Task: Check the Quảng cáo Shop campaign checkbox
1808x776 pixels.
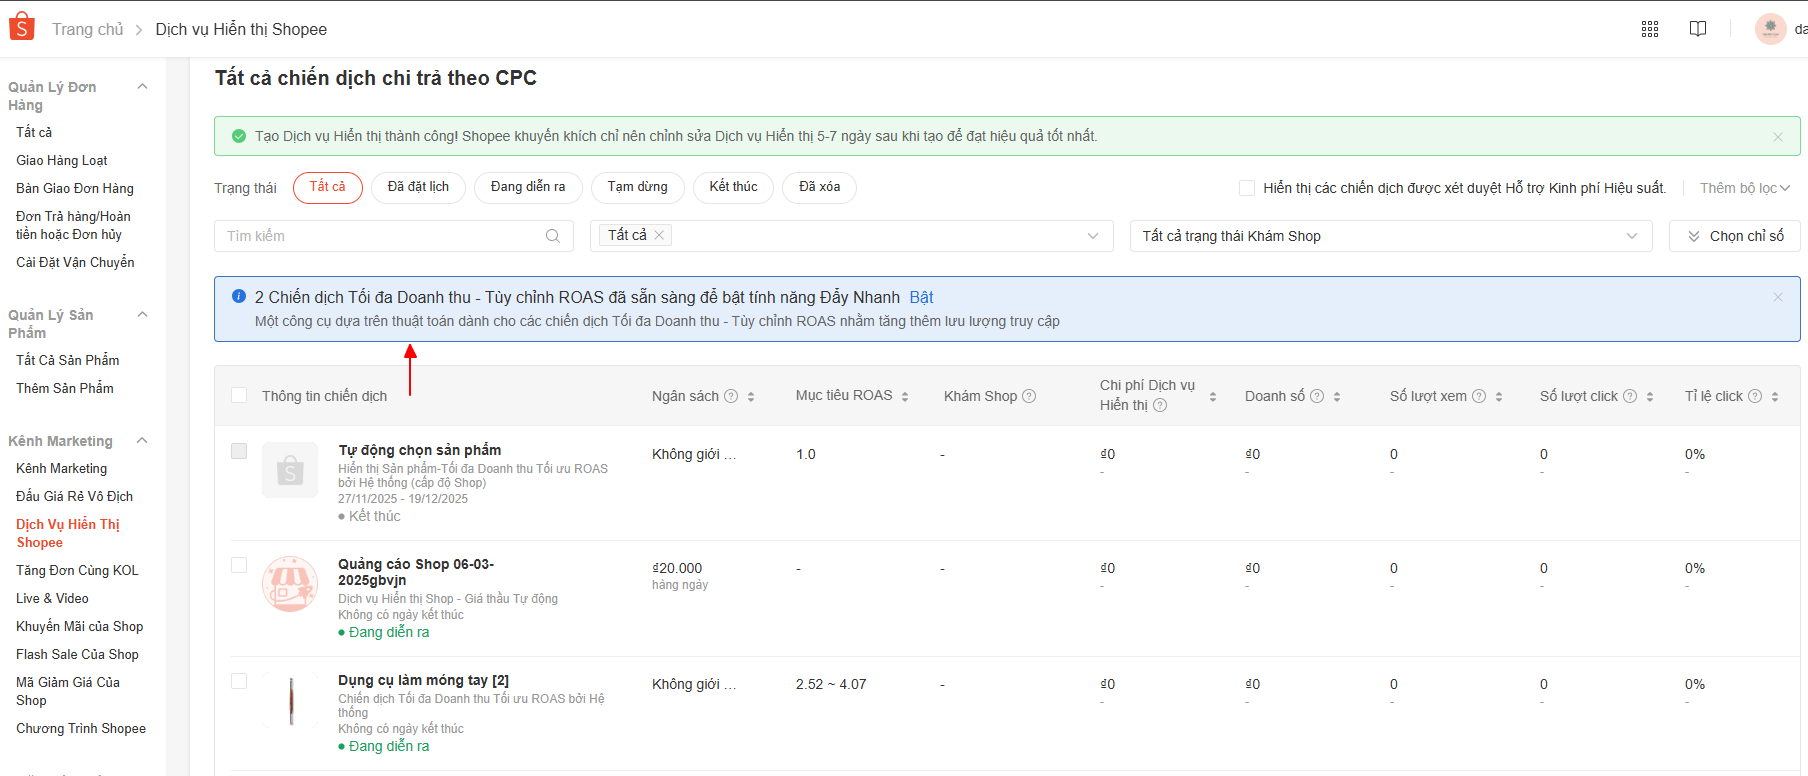Action: [x=239, y=565]
